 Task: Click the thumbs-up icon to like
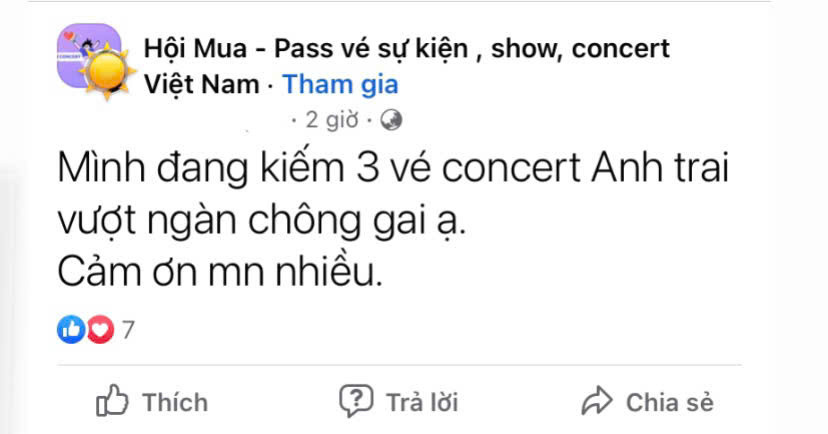112,401
